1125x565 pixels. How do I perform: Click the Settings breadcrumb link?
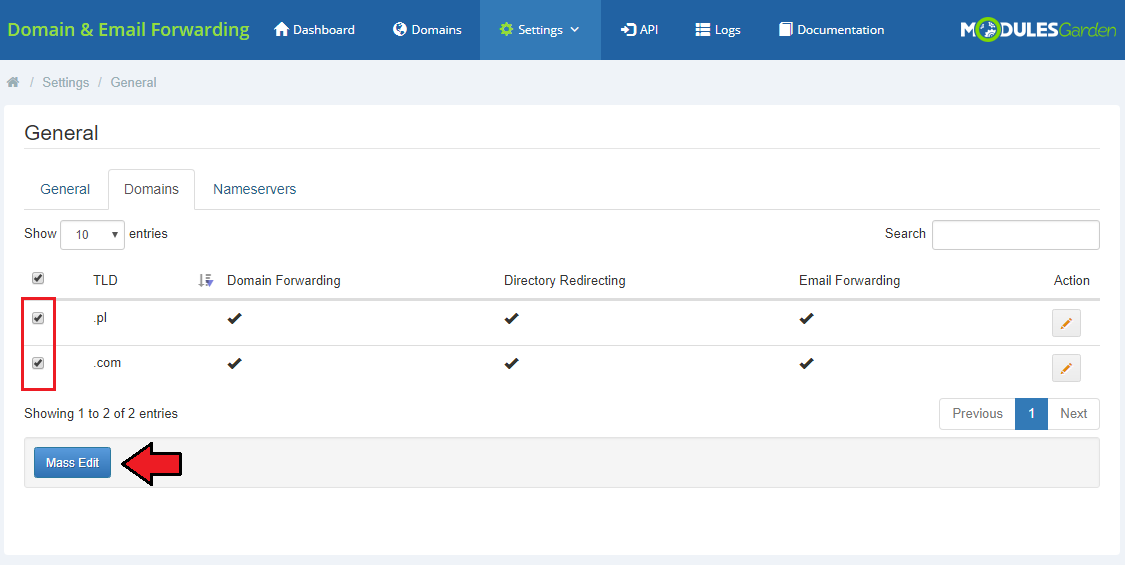(x=65, y=83)
